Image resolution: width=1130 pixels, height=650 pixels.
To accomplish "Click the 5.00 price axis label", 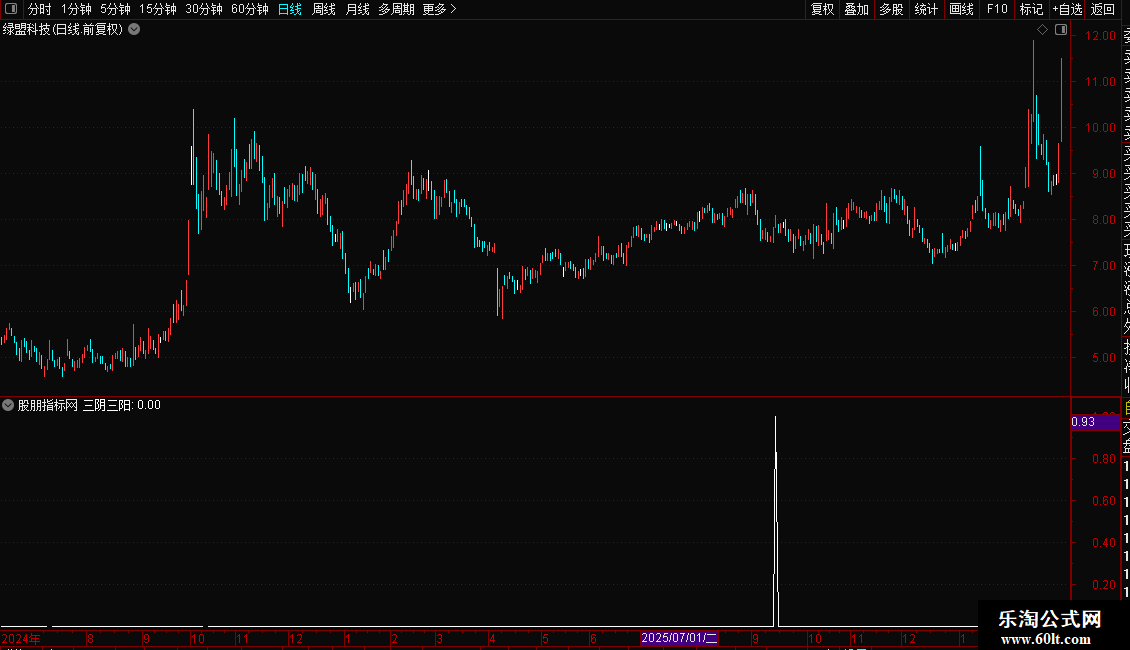I will click(1103, 357).
